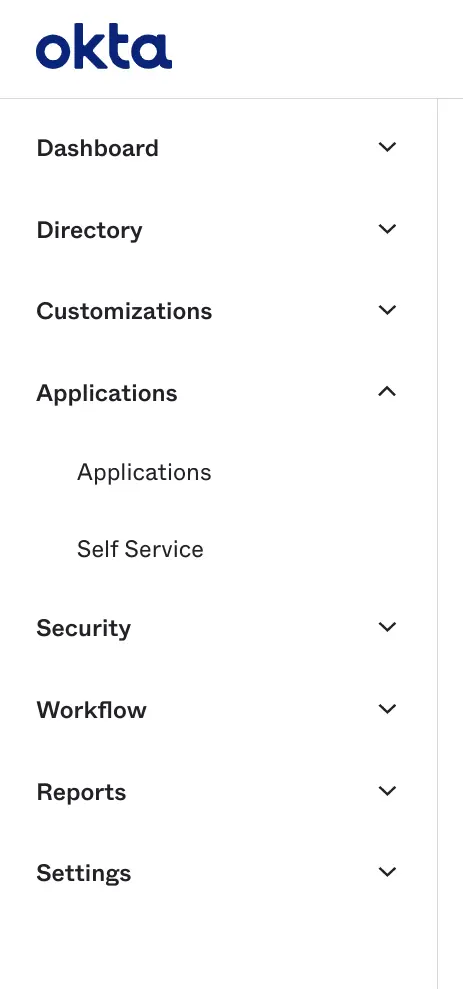Open the Self Service sub-item
The width and height of the screenshot is (463, 989).
140,549
